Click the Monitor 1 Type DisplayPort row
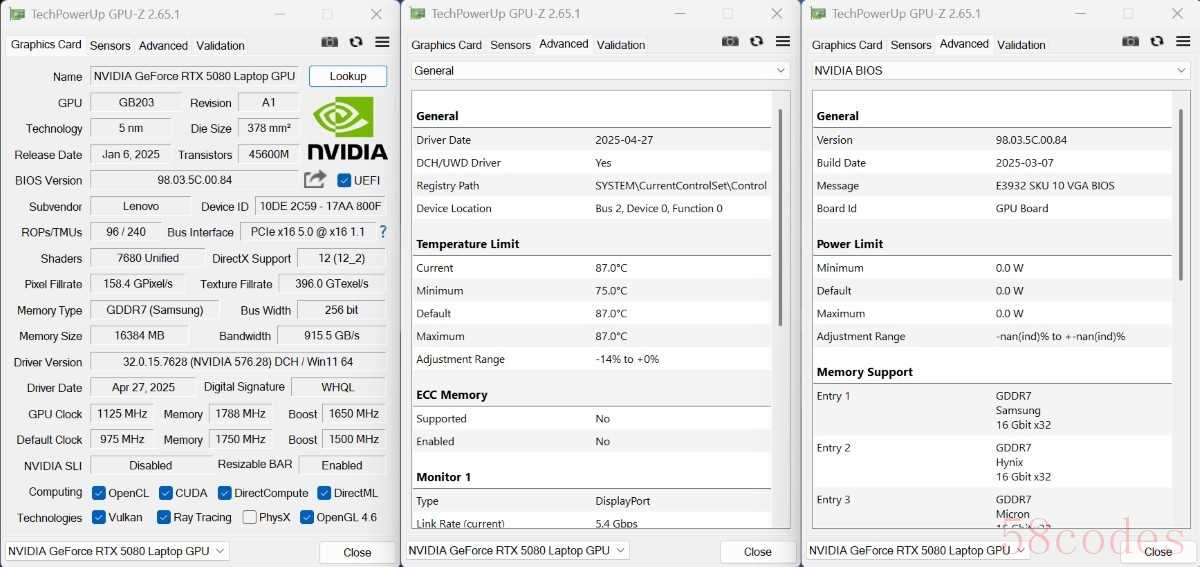The height and width of the screenshot is (567, 1200). coord(593,501)
